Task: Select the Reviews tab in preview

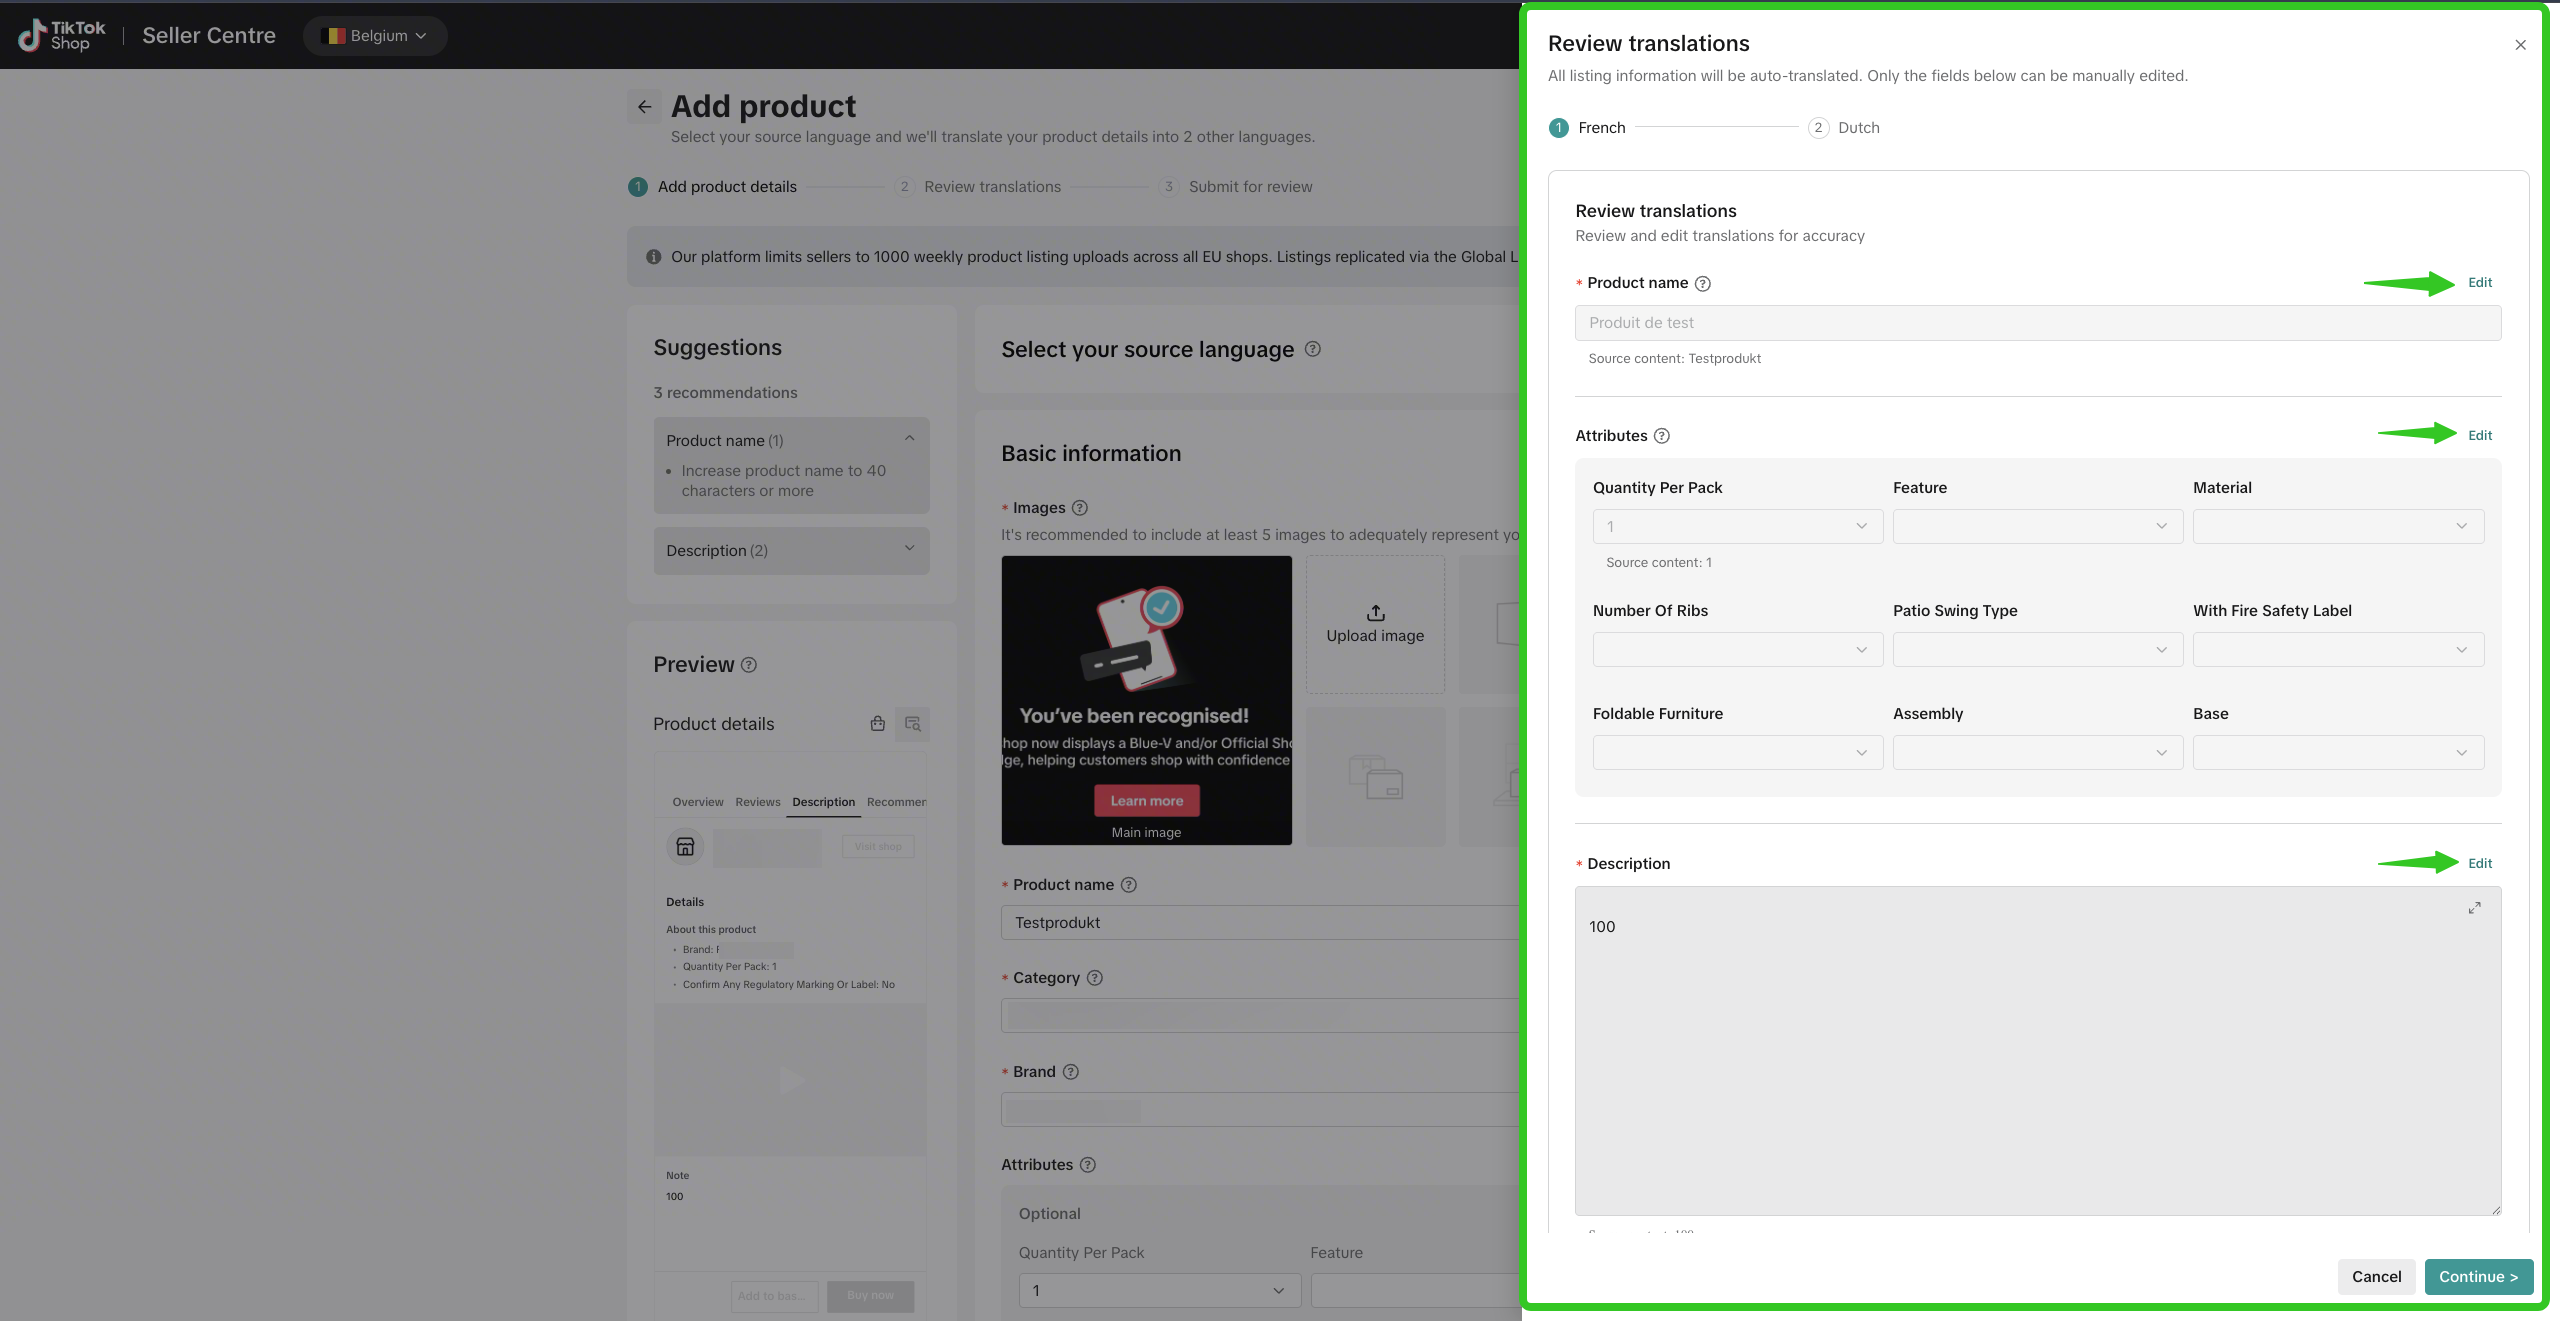Action: pyautogui.click(x=758, y=802)
